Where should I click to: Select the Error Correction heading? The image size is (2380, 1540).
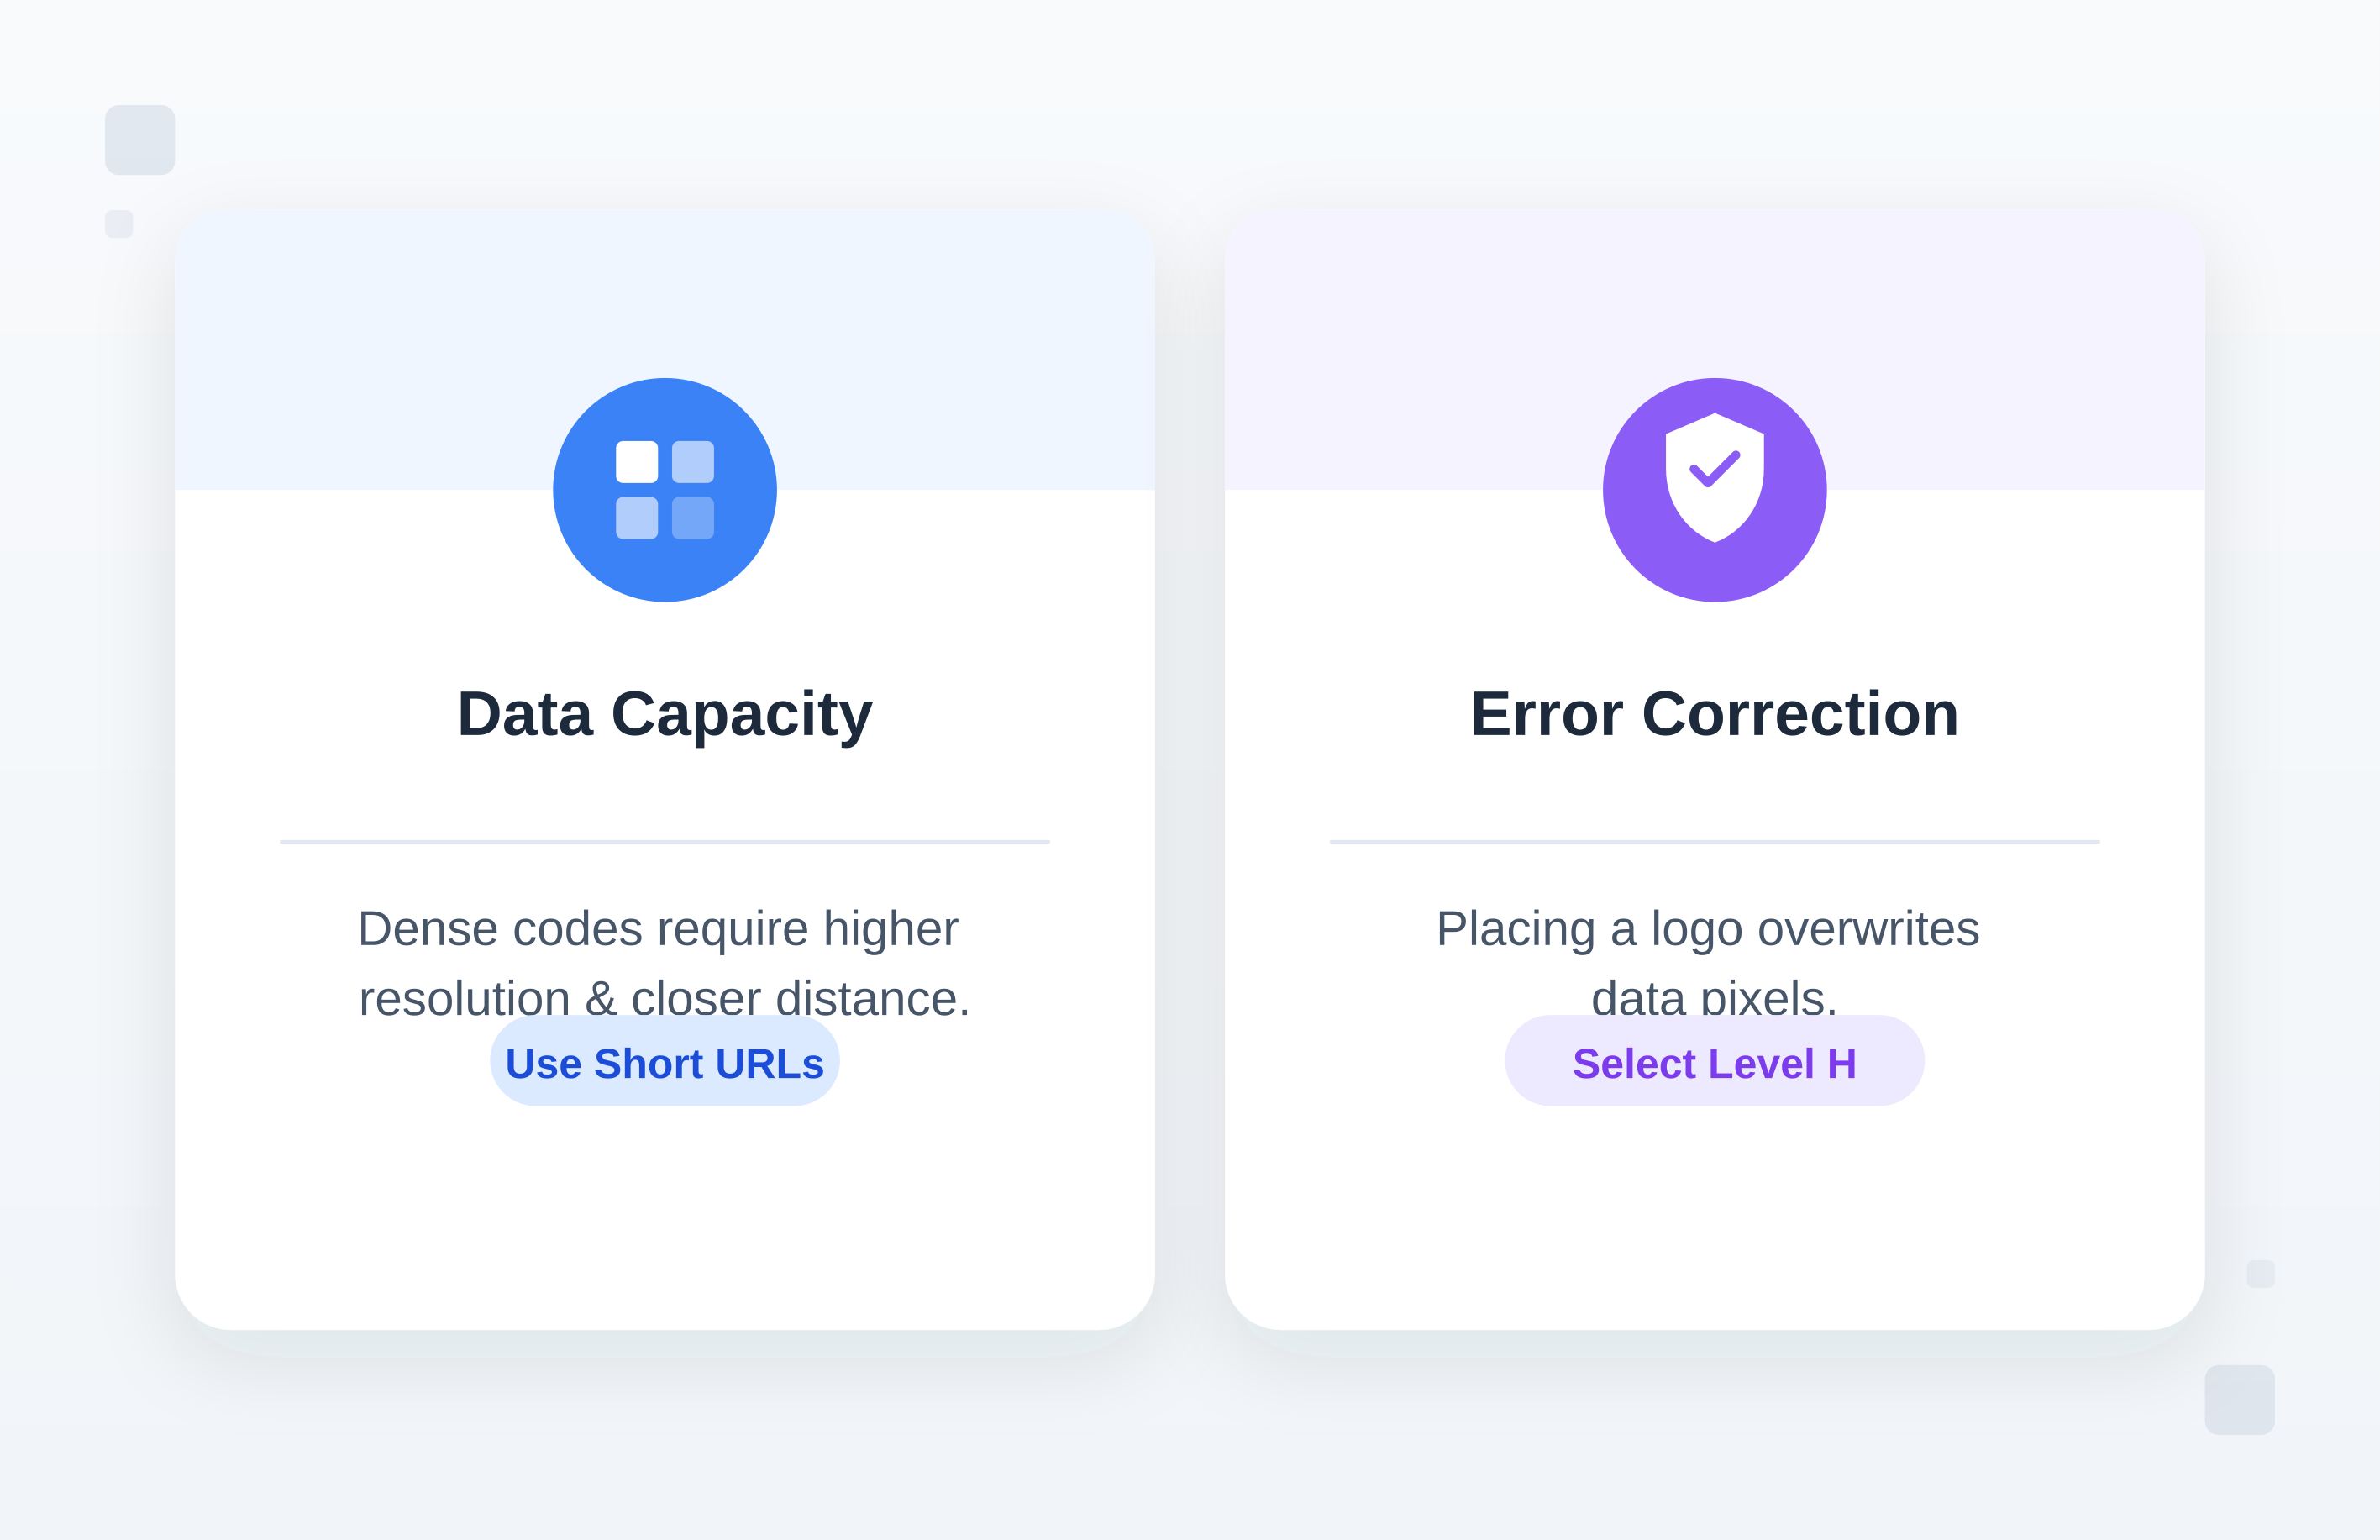pyautogui.click(x=1714, y=714)
